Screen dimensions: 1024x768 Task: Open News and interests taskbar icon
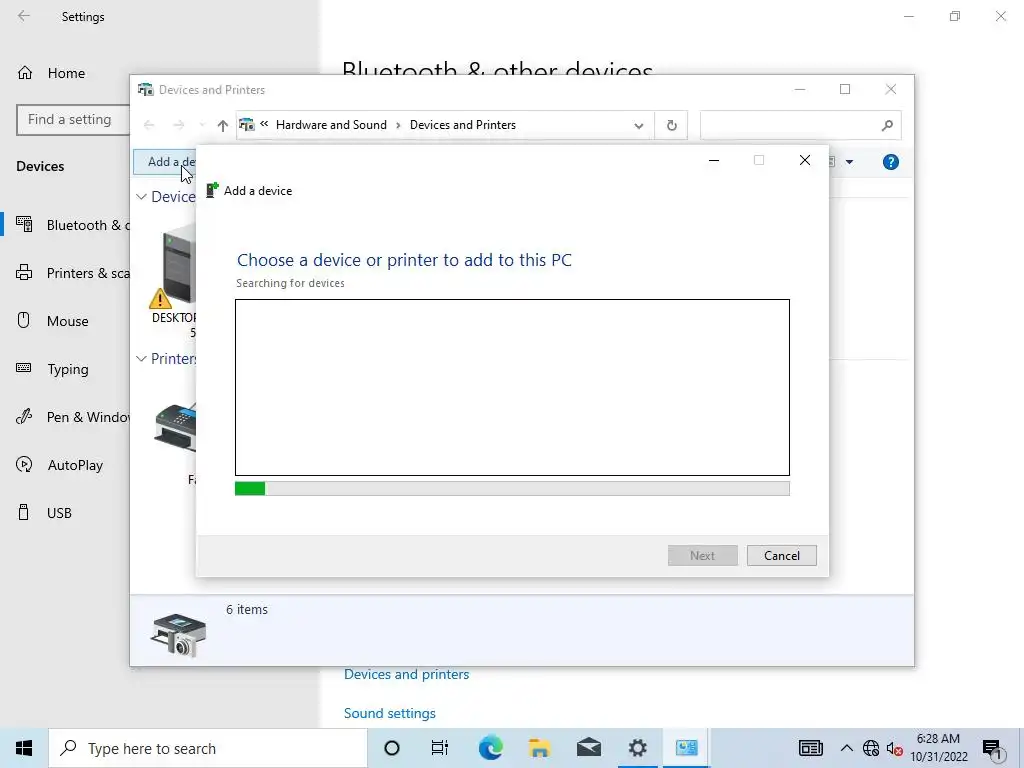pyautogui.click(x=810, y=748)
